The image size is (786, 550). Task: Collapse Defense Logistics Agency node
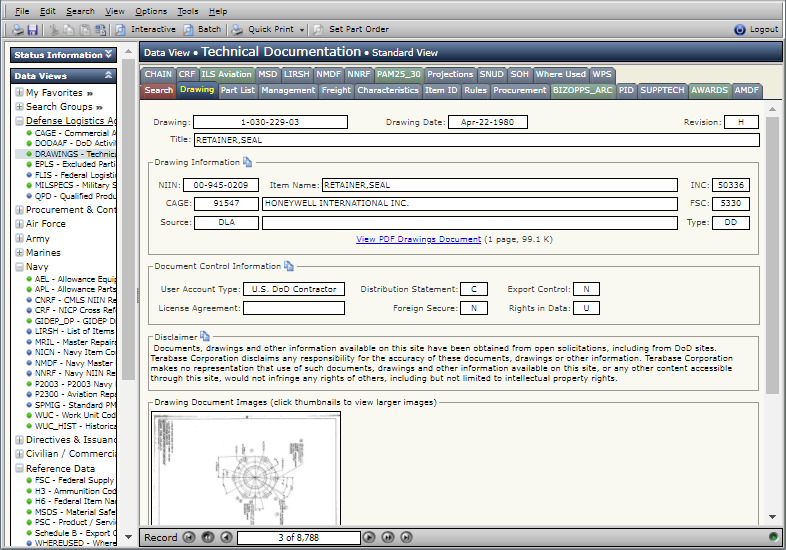[20, 121]
